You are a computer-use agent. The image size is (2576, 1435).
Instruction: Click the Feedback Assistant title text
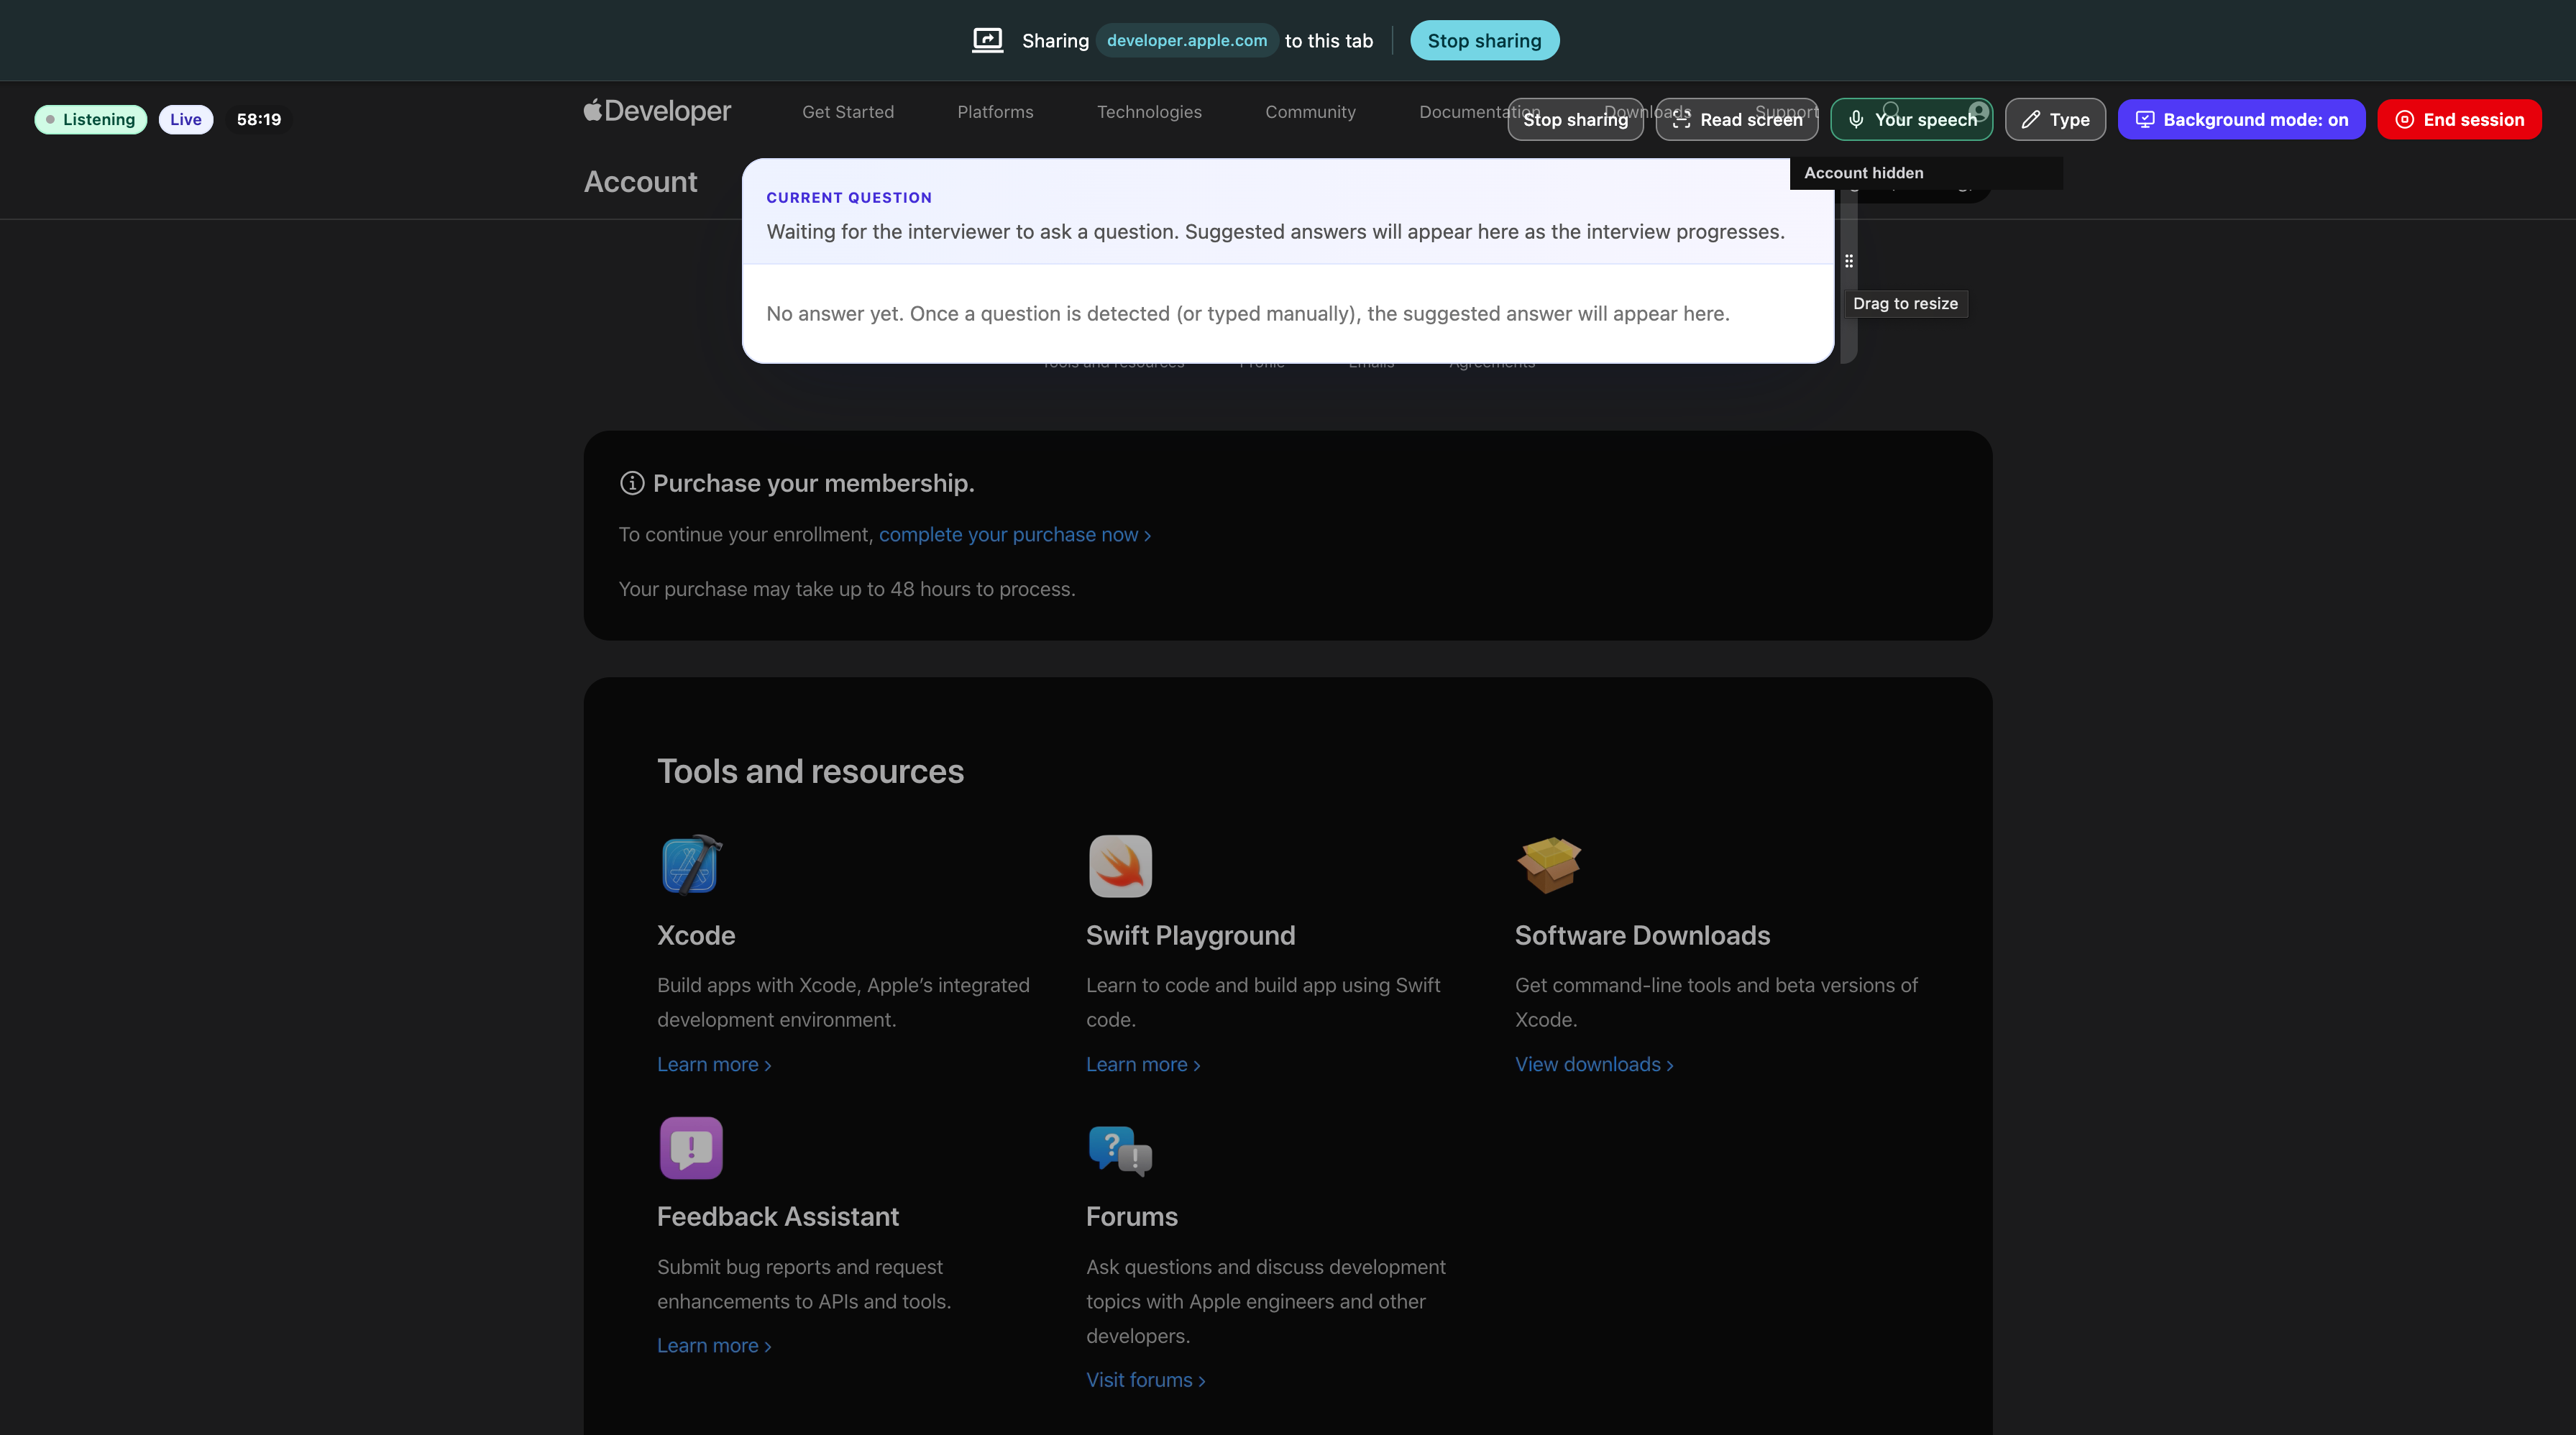[x=778, y=1216]
